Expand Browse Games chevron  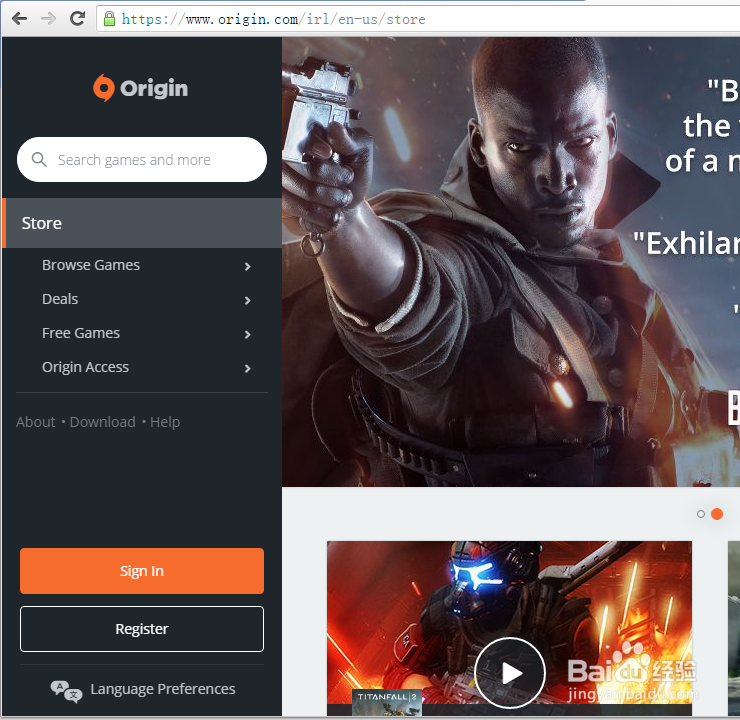[x=248, y=267]
